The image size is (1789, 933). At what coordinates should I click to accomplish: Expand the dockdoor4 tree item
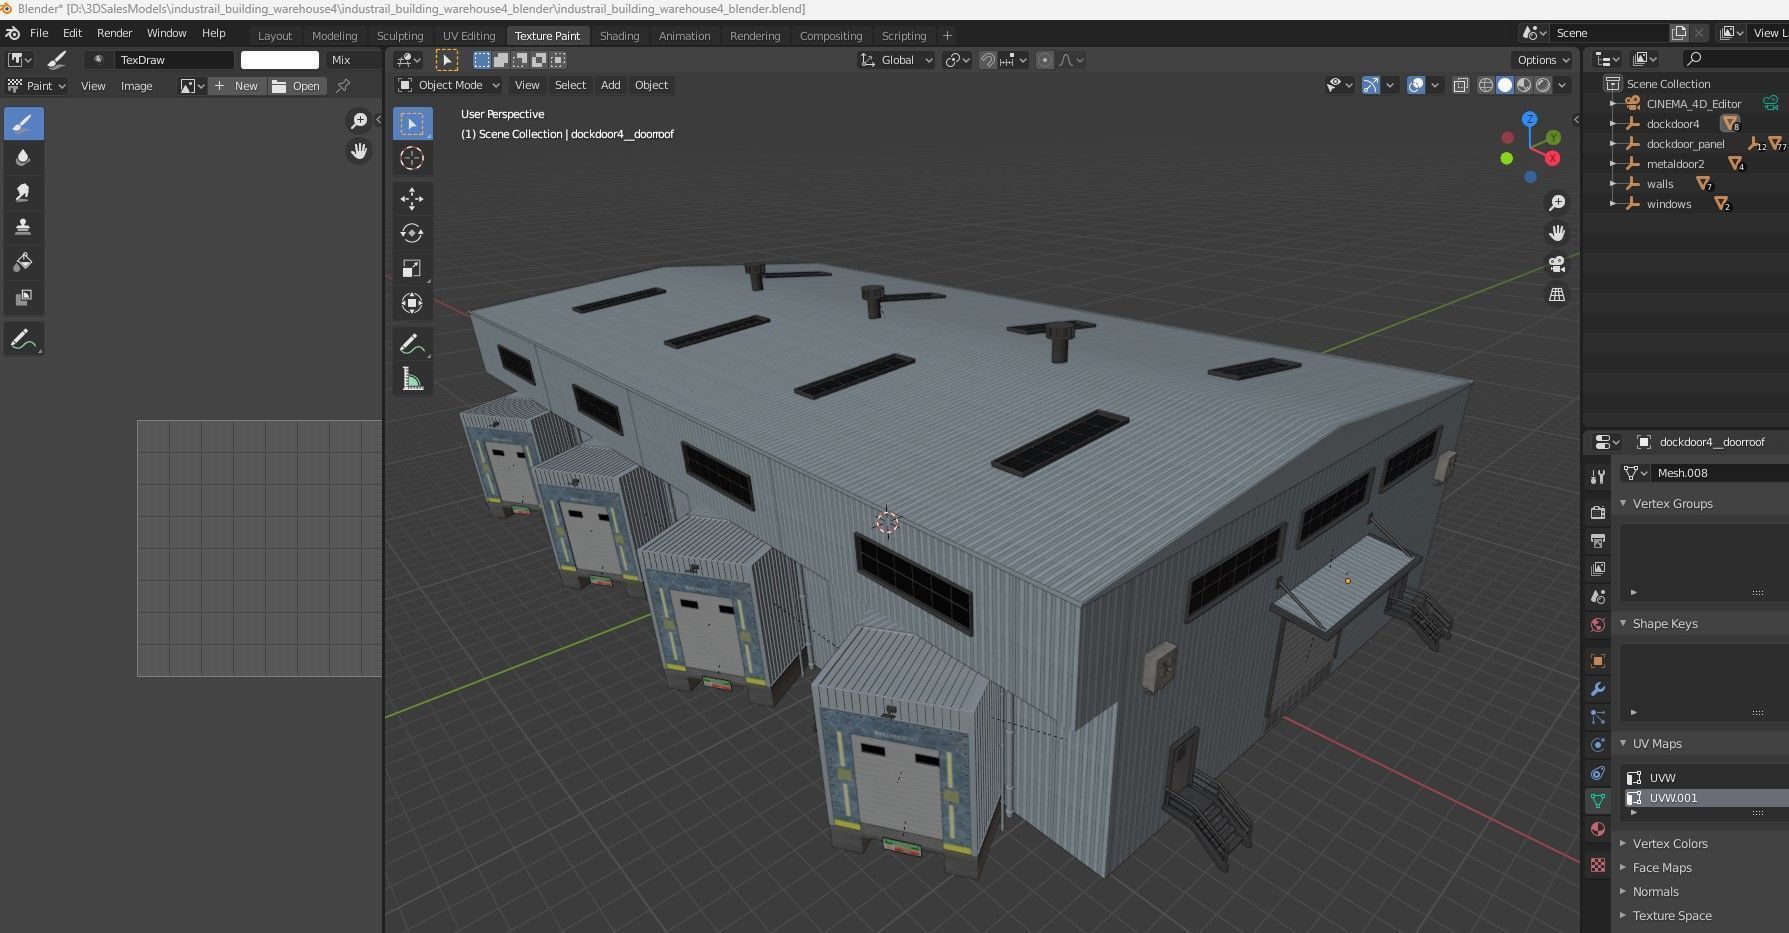(1613, 124)
